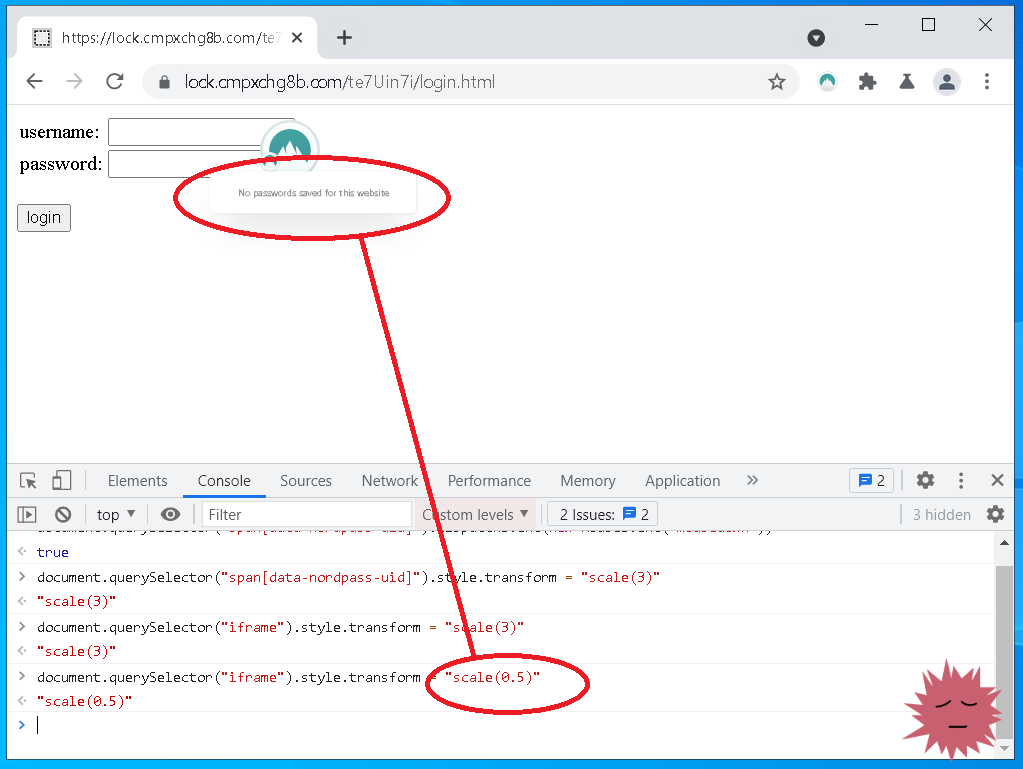The image size is (1023, 769).
Task: Open the Memory tab
Action: pyautogui.click(x=587, y=481)
